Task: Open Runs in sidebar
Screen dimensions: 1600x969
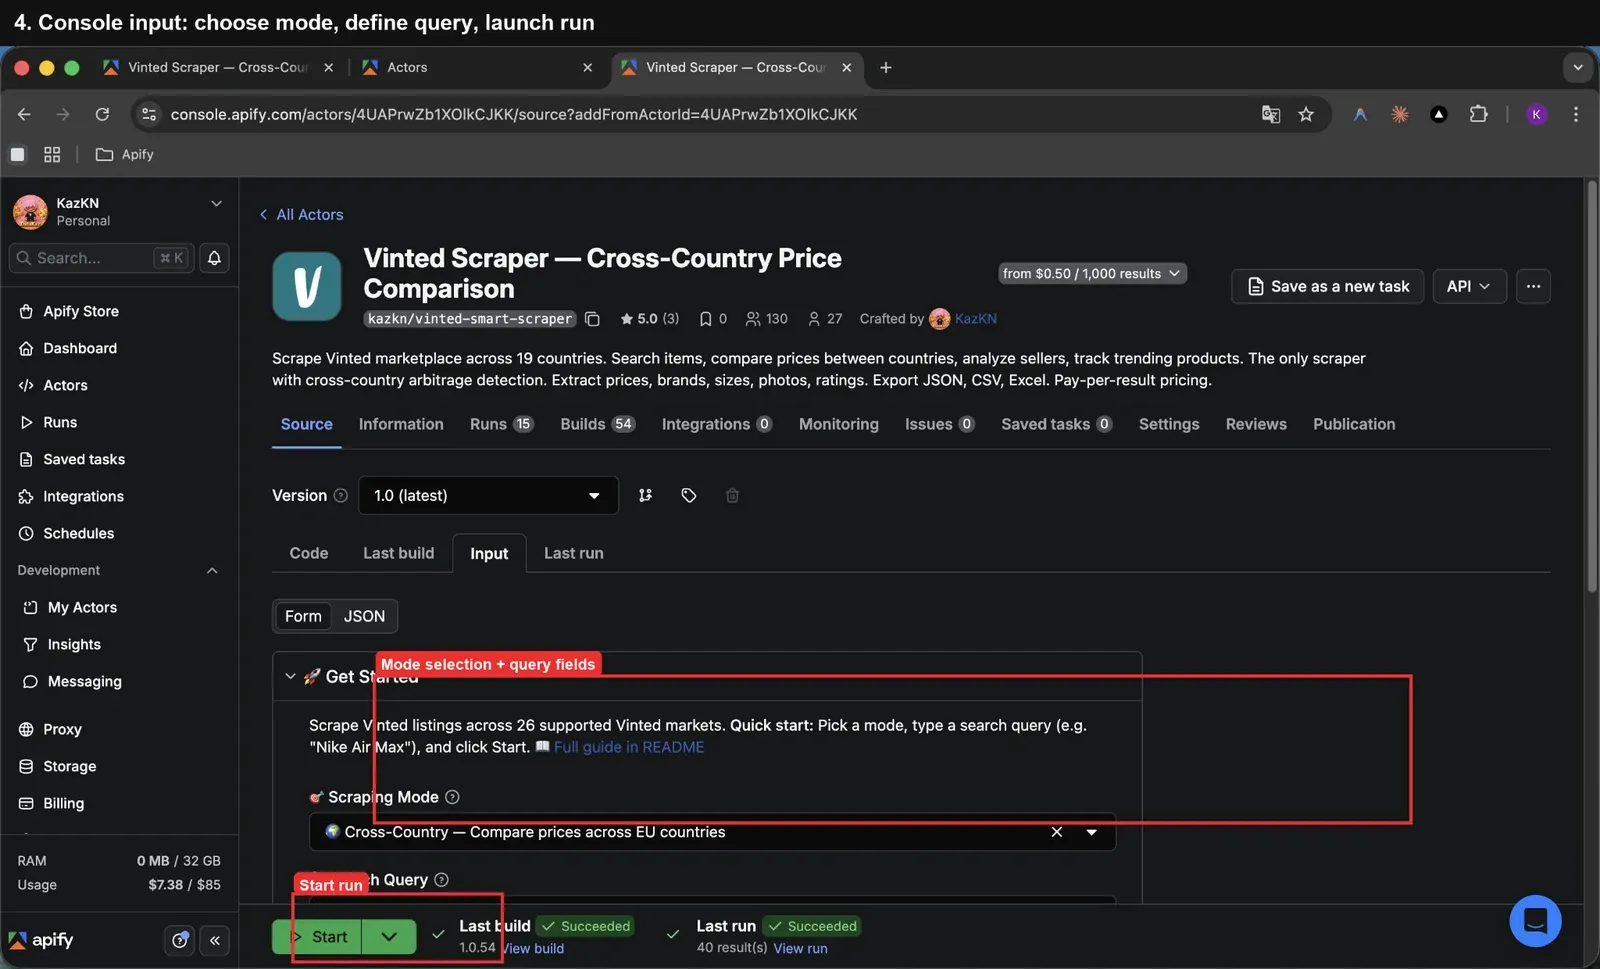Action: (x=59, y=422)
